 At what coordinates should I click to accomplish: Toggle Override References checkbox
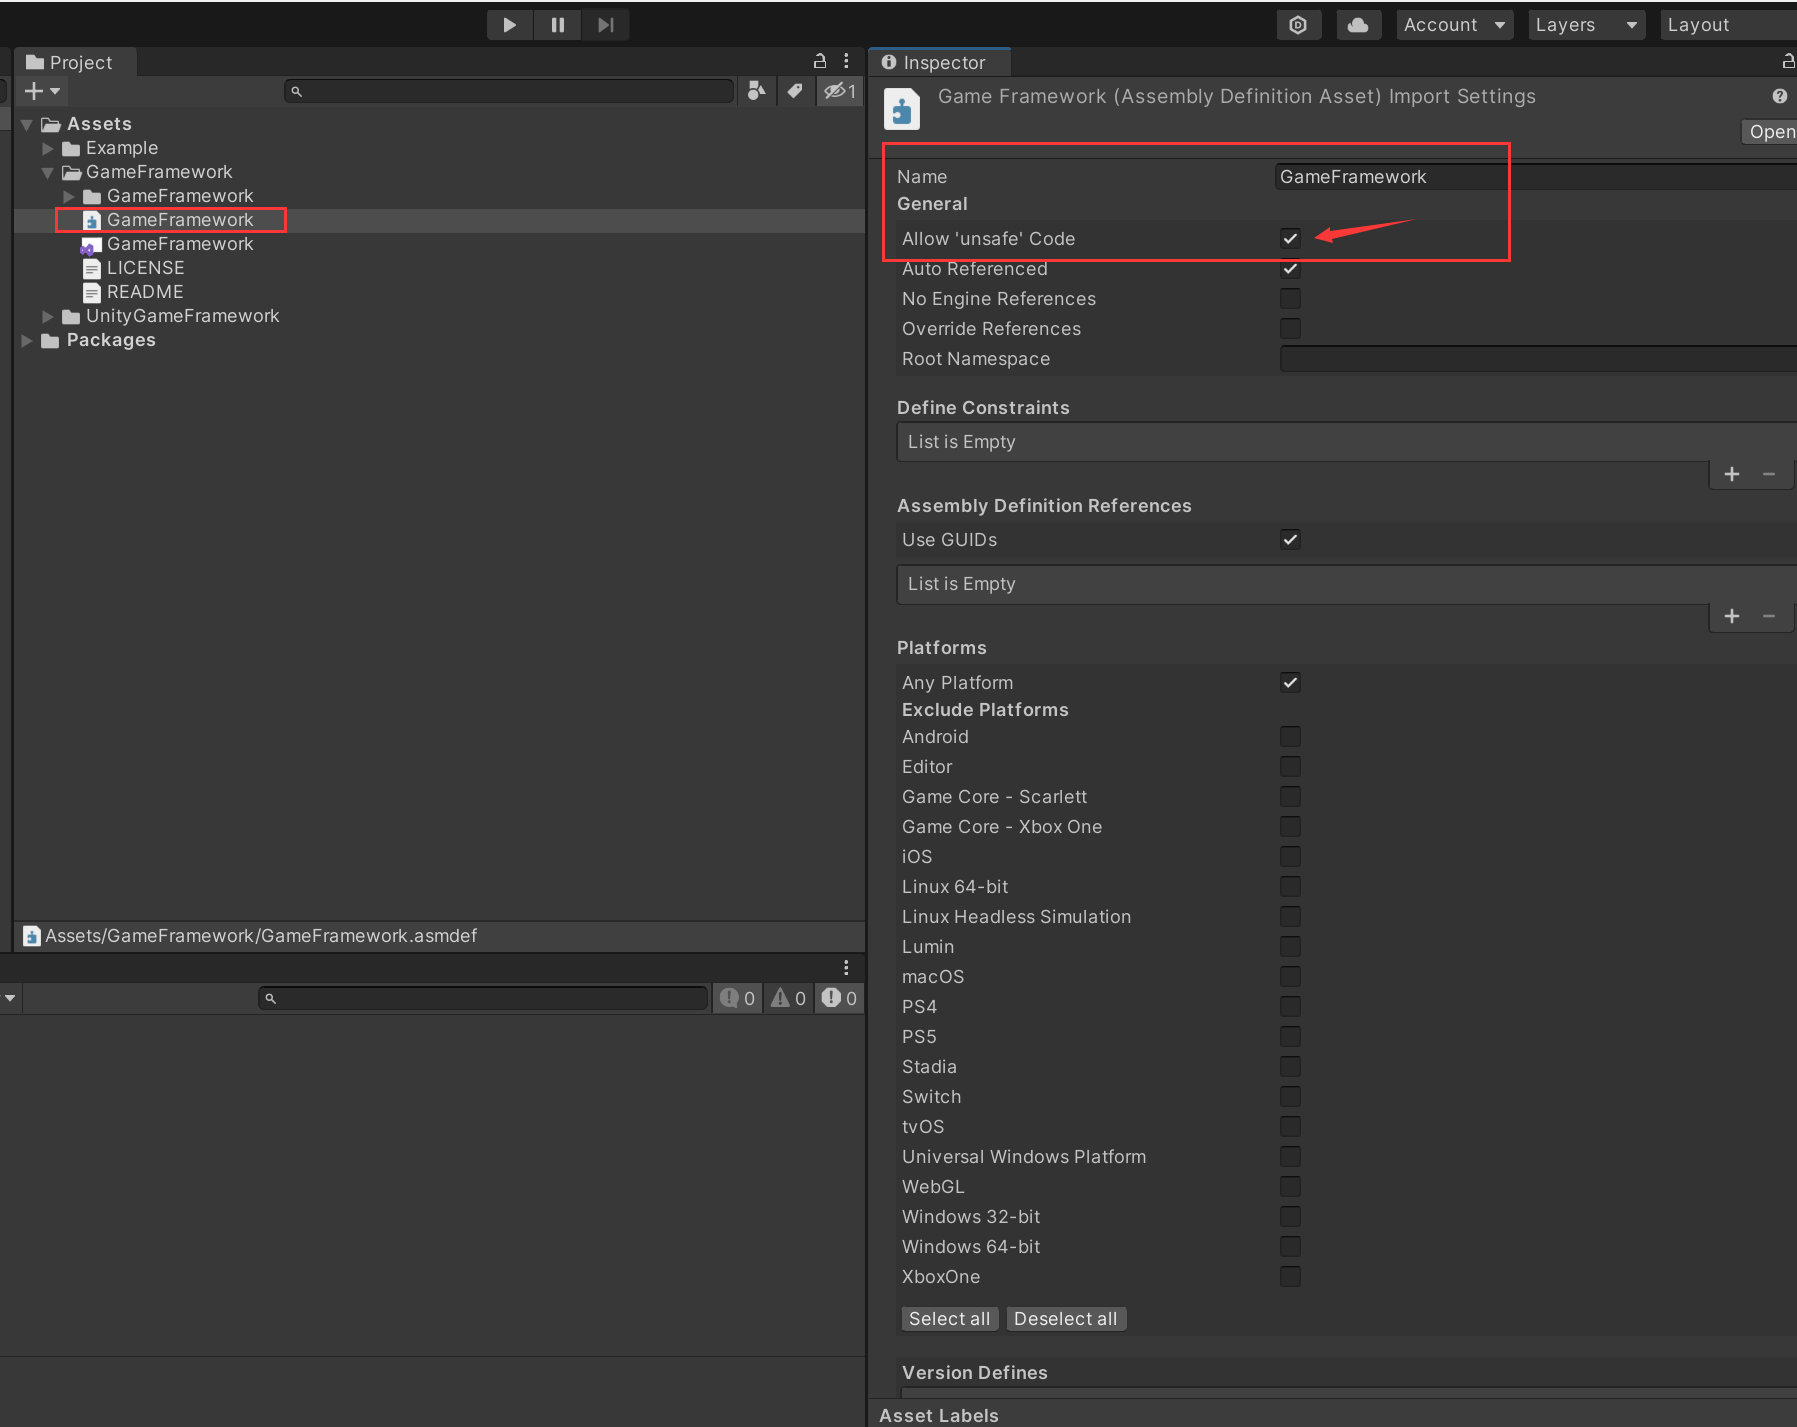tap(1290, 328)
